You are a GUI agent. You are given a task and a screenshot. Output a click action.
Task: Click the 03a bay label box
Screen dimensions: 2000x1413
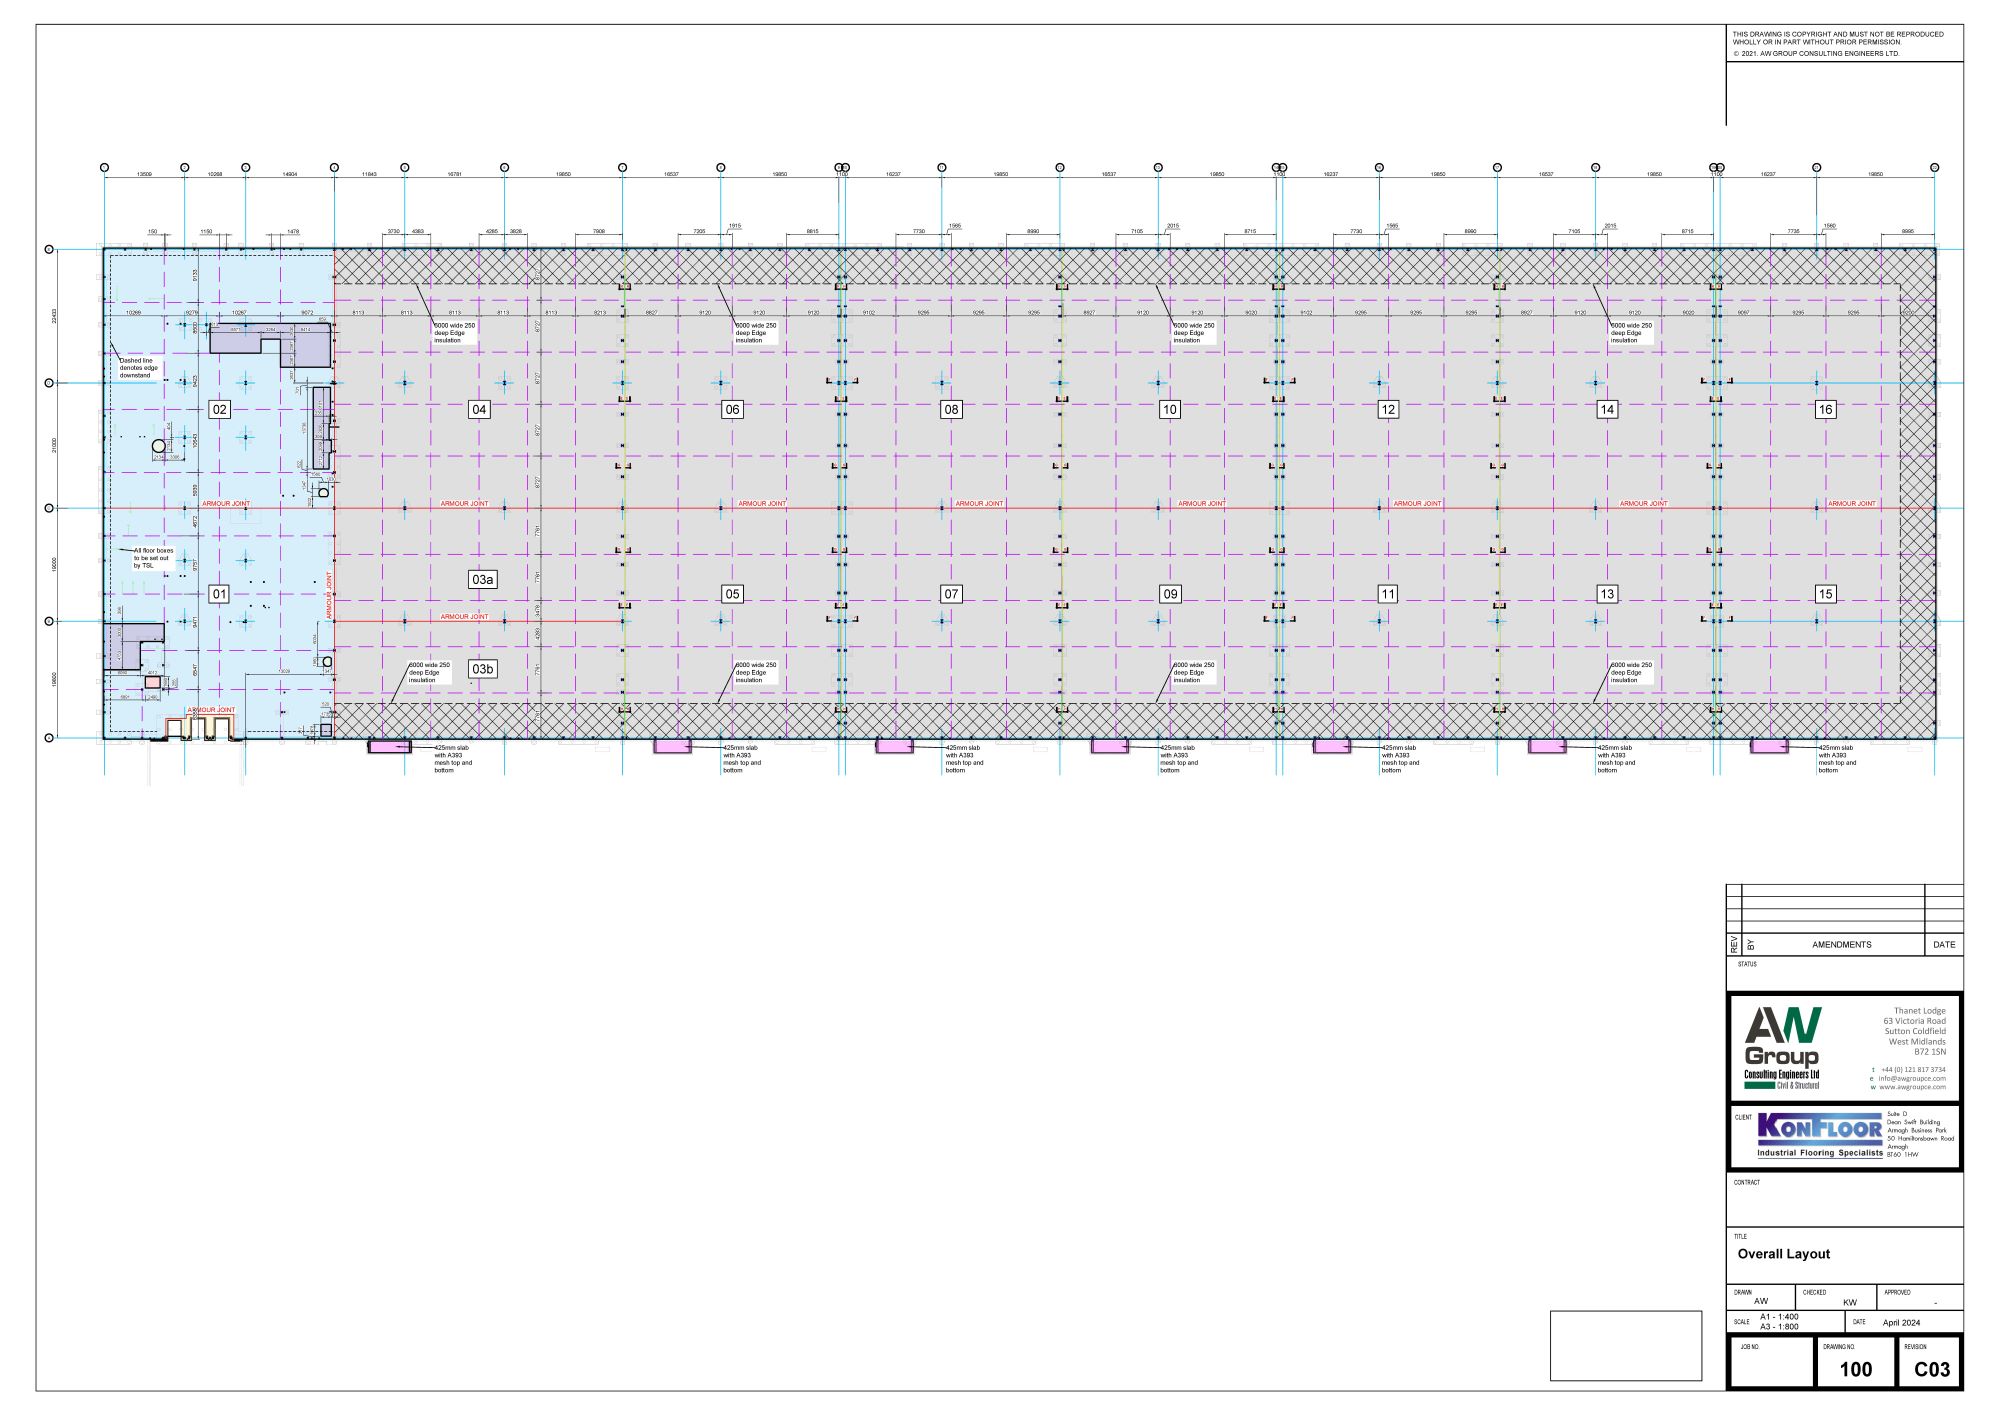(x=482, y=579)
